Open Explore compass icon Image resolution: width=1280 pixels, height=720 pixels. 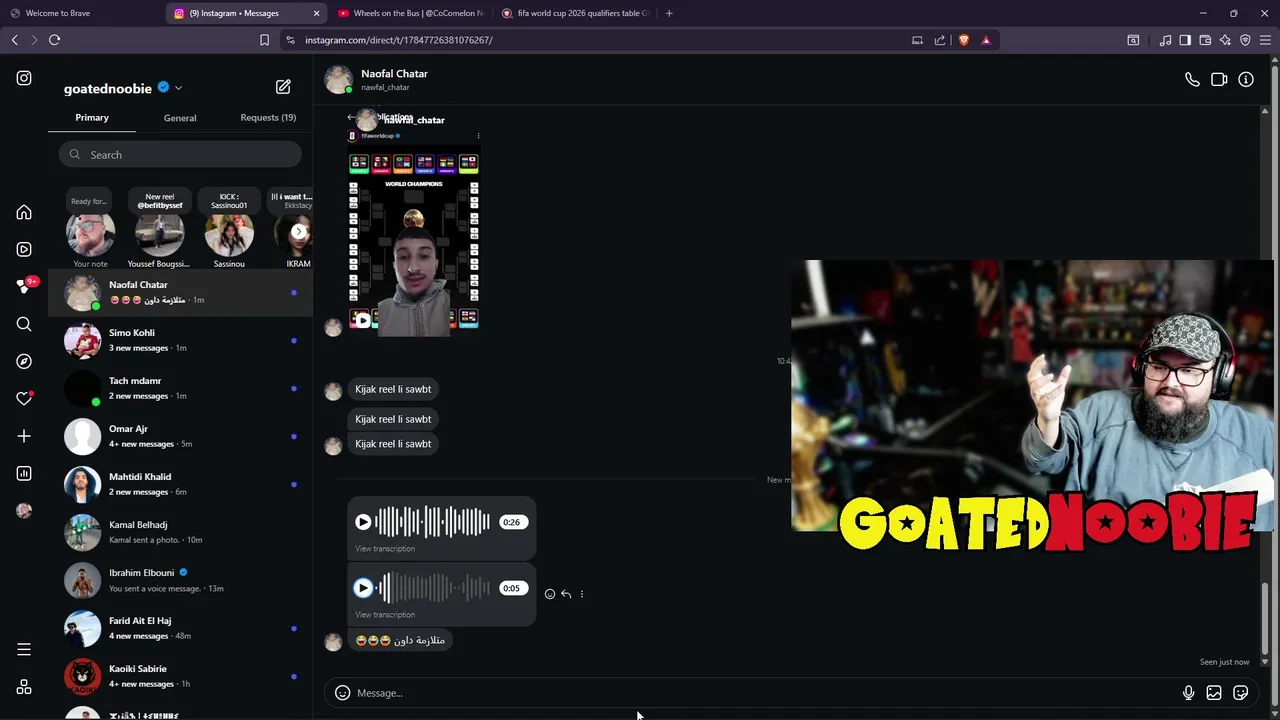pos(24,361)
